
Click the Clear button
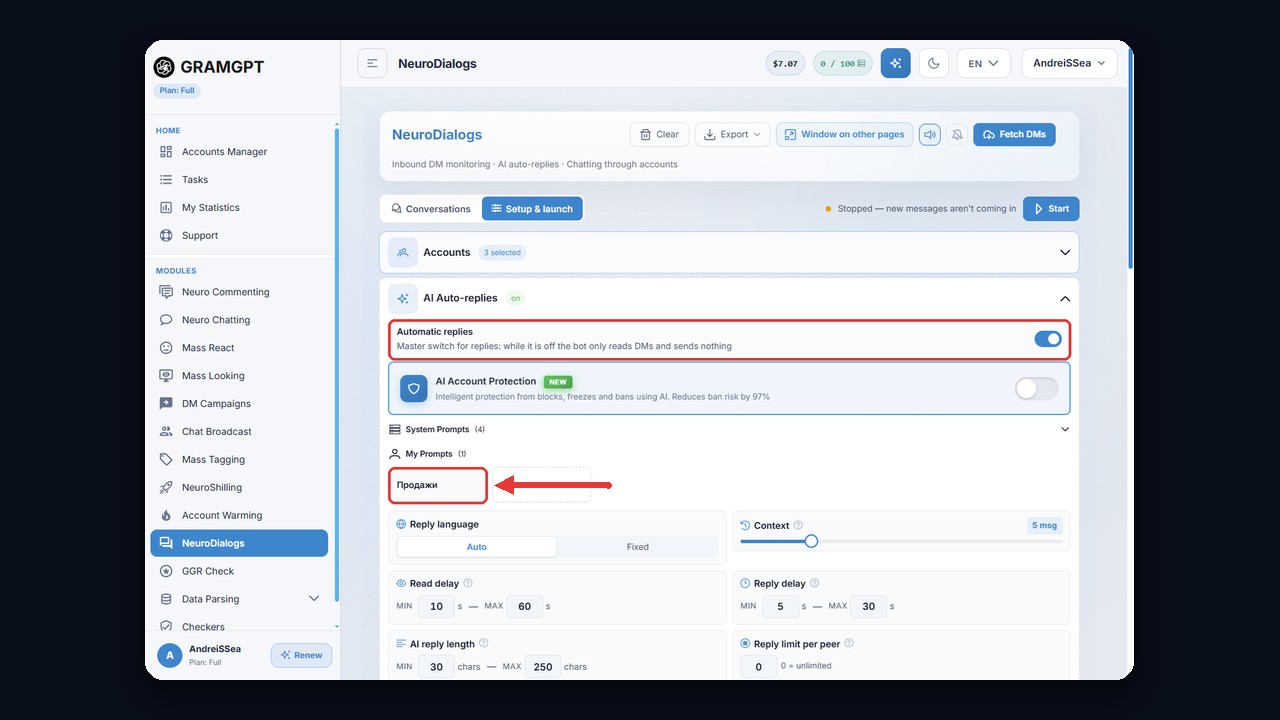tap(659, 134)
